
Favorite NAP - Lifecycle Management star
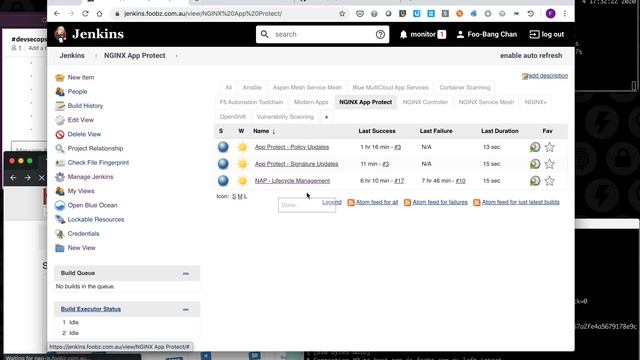[549, 181]
